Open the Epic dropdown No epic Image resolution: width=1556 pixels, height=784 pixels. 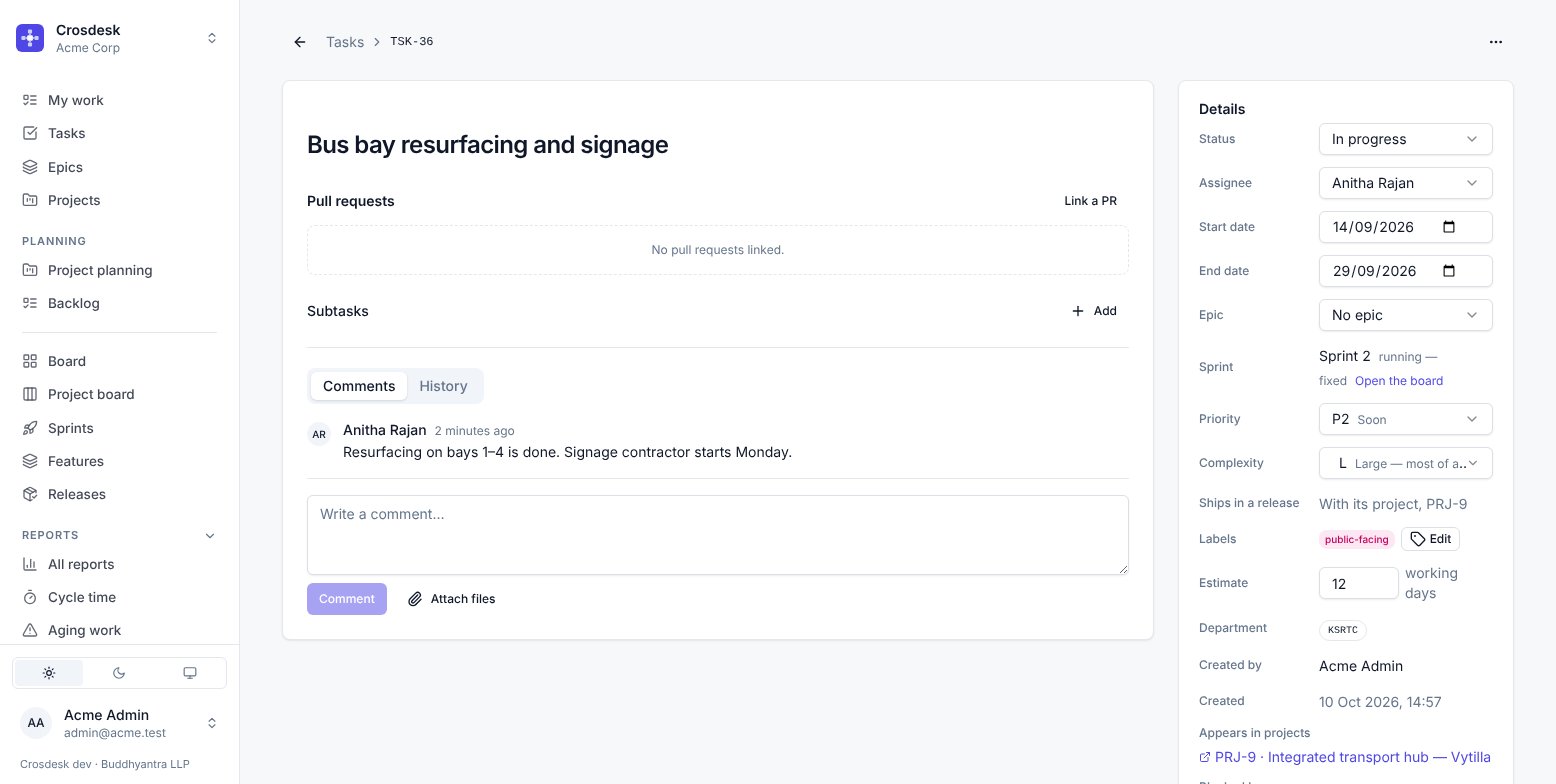pyautogui.click(x=1405, y=315)
